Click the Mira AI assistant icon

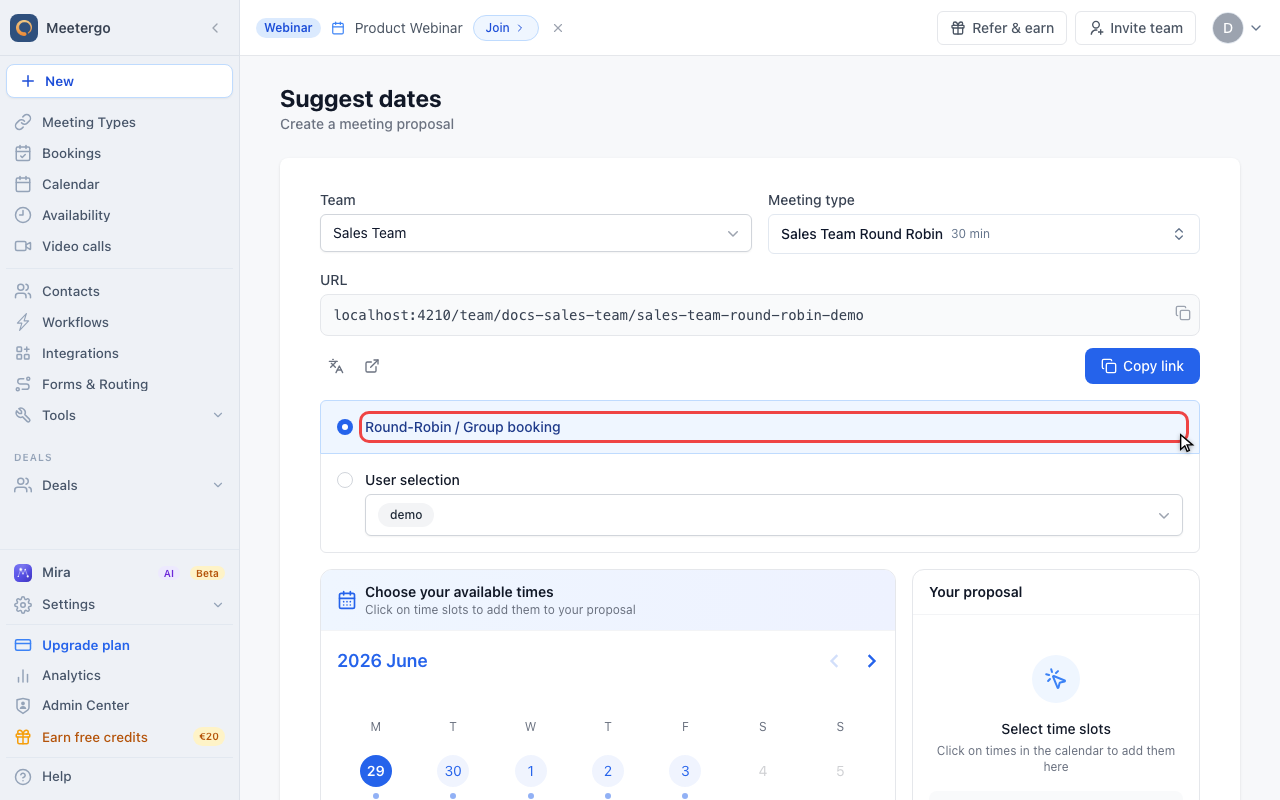tap(23, 573)
